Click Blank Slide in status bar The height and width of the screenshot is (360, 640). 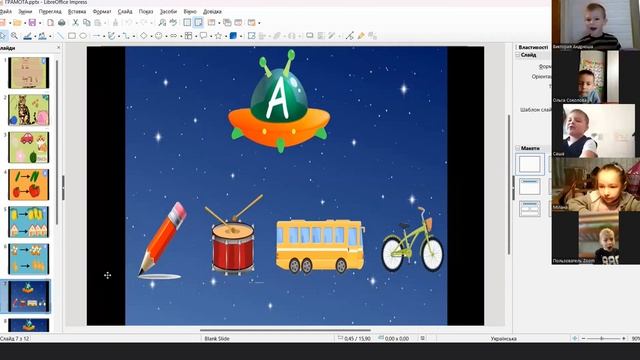(217, 338)
